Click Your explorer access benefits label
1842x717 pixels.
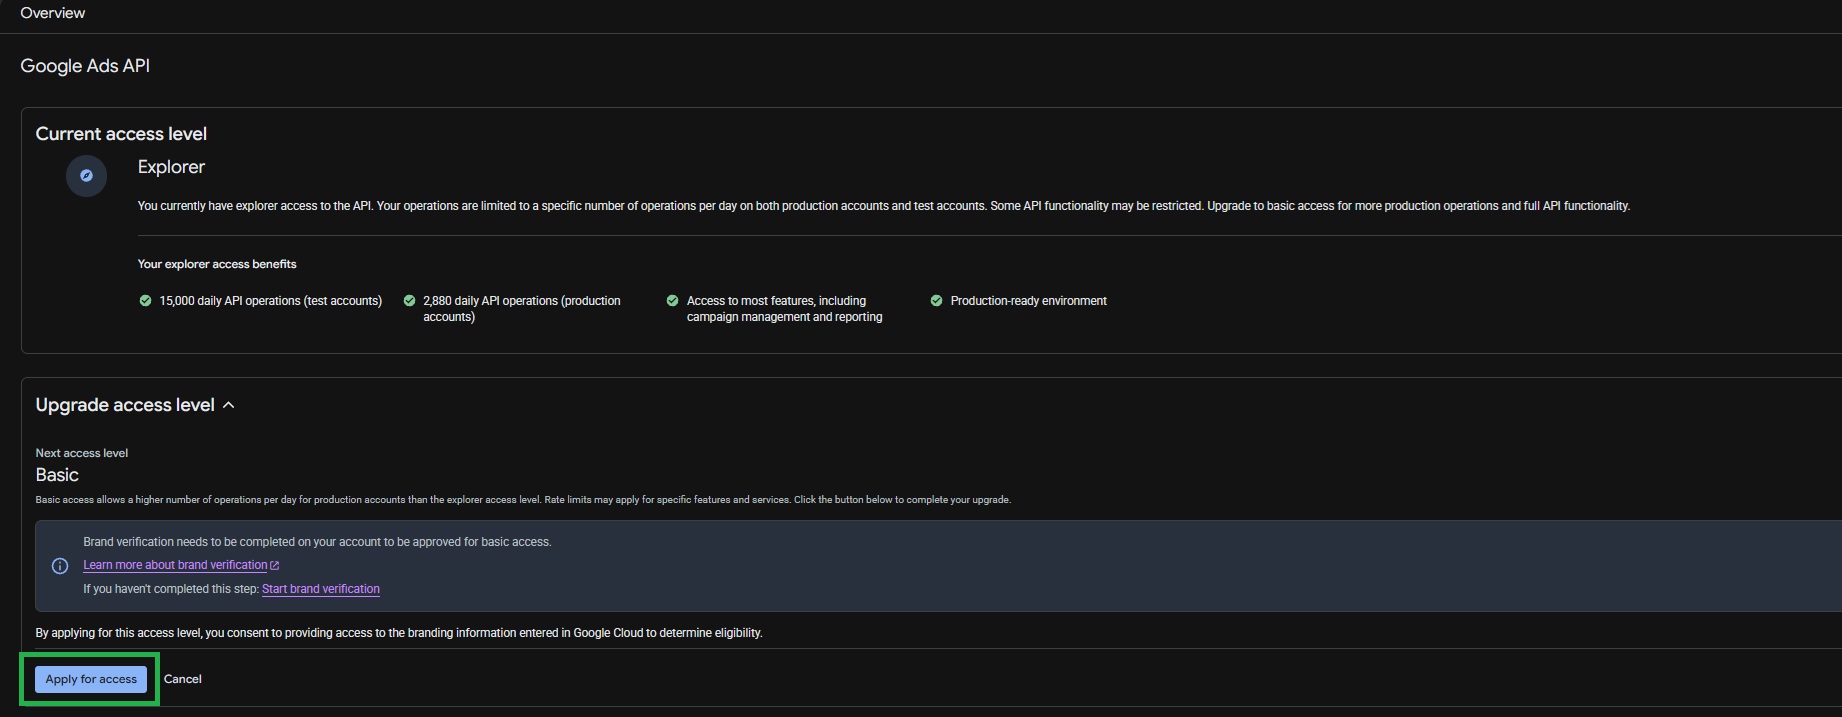pyautogui.click(x=217, y=264)
